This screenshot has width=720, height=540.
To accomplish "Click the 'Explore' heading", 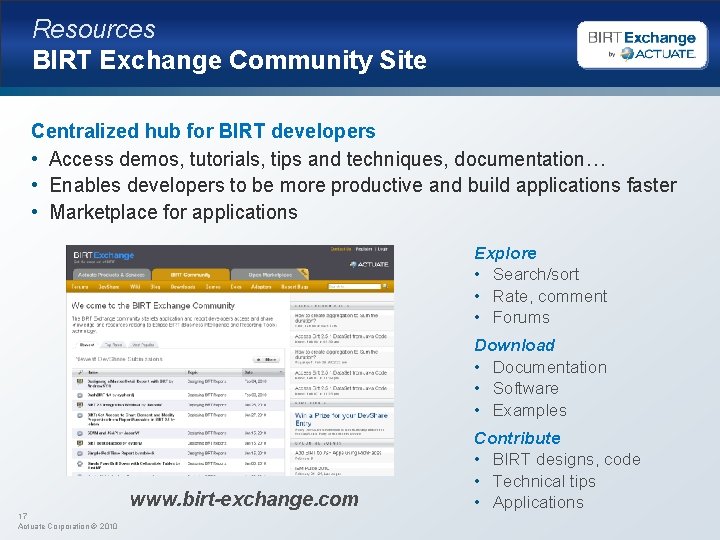I will (x=506, y=253).
